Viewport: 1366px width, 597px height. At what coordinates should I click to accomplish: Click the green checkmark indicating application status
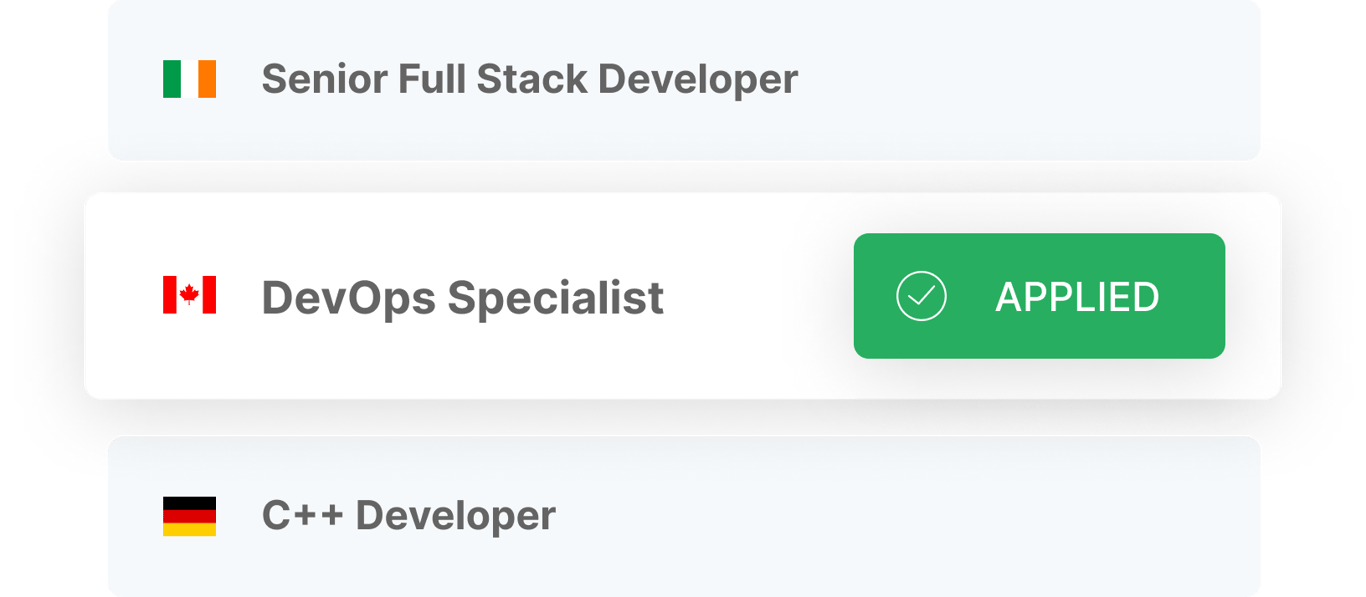(x=923, y=295)
